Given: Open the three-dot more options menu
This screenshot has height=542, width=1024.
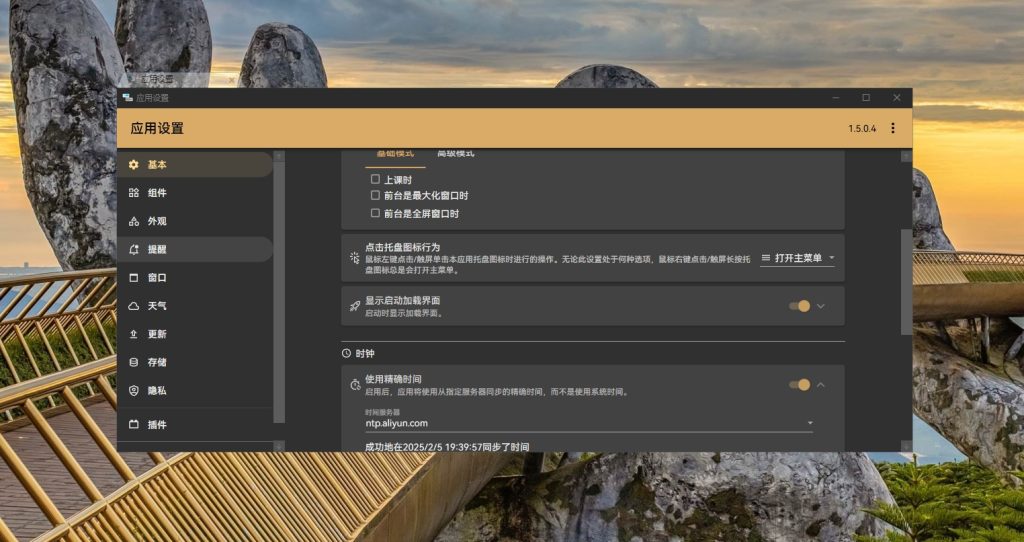Looking at the screenshot, I should tap(893, 128).
